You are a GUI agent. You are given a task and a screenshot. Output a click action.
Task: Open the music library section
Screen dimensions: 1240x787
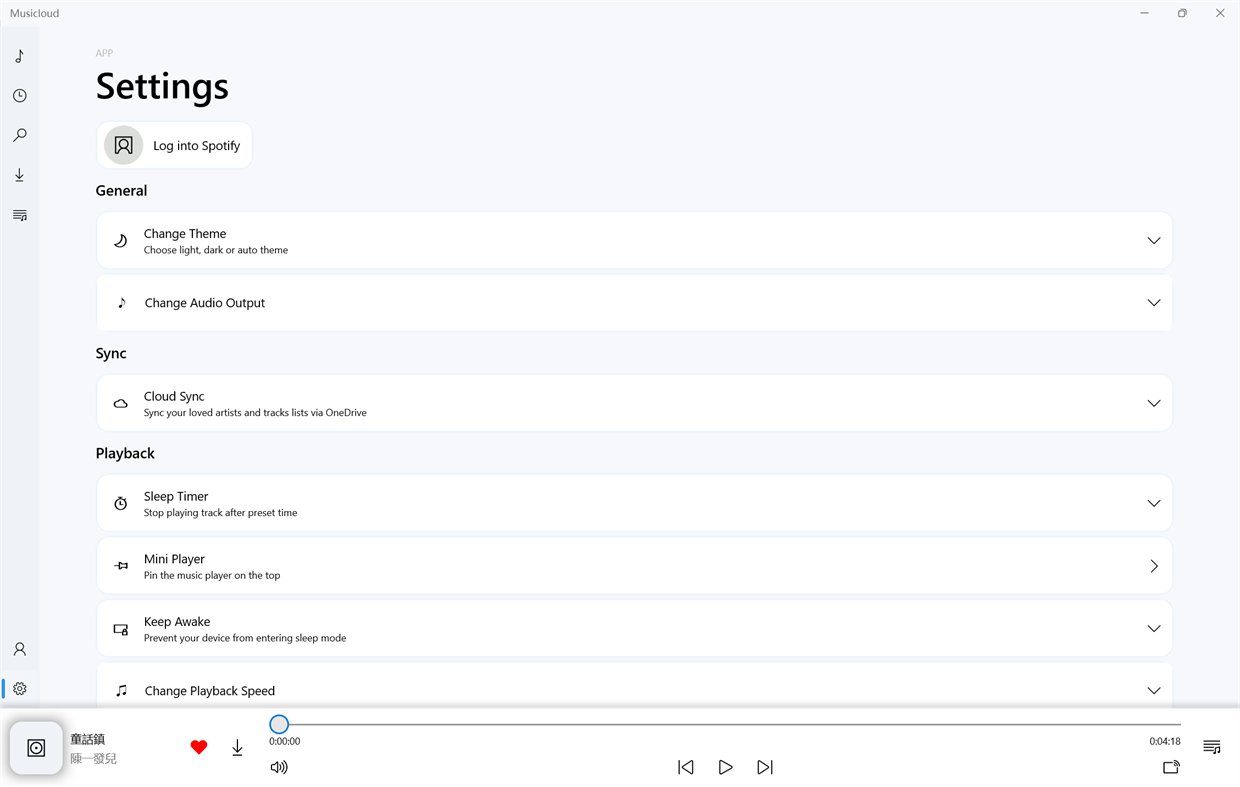pos(19,56)
